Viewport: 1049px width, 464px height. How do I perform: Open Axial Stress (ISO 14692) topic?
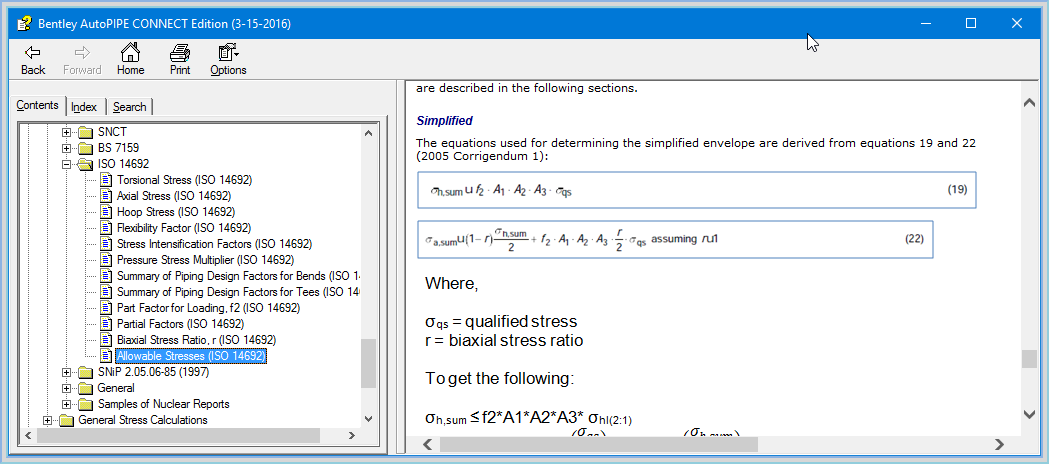(x=174, y=196)
